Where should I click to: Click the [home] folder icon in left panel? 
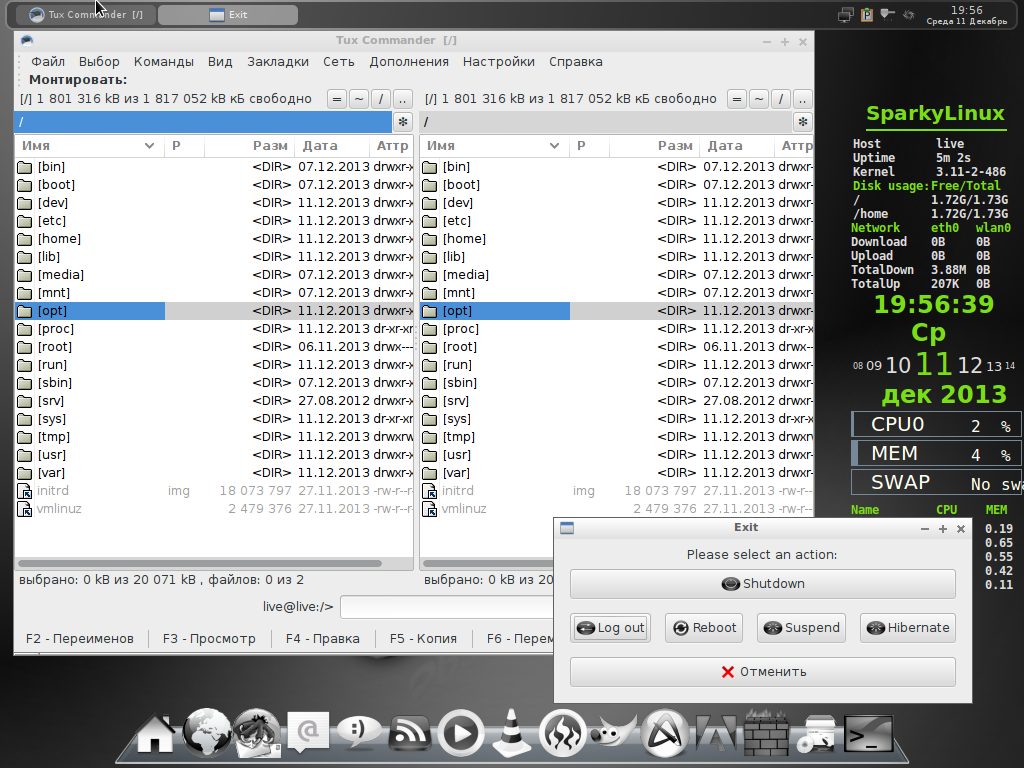(x=24, y=239)
